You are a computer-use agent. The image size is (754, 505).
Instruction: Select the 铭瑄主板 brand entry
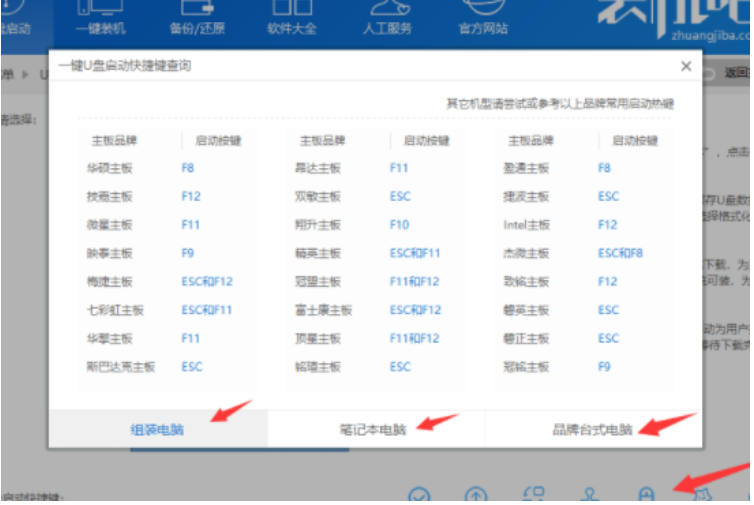(x=318, y=367)
